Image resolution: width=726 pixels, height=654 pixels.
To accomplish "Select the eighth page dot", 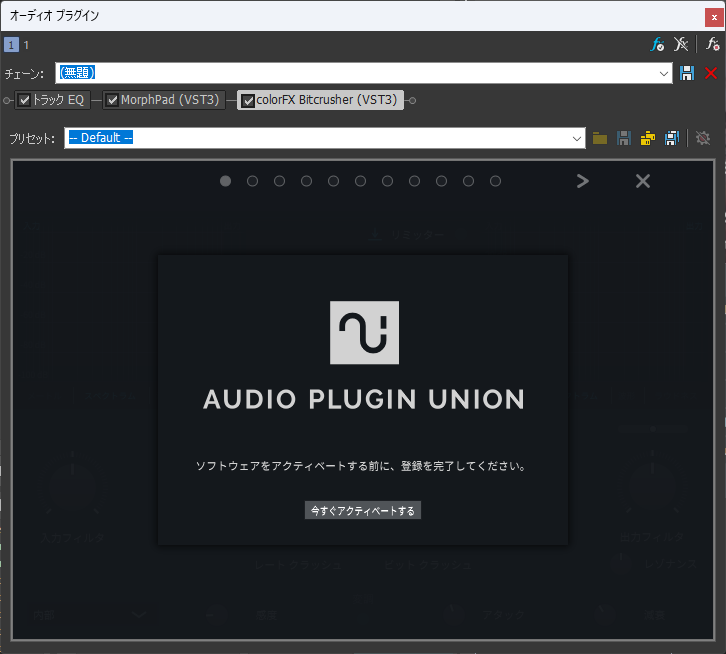I will 414,181.
